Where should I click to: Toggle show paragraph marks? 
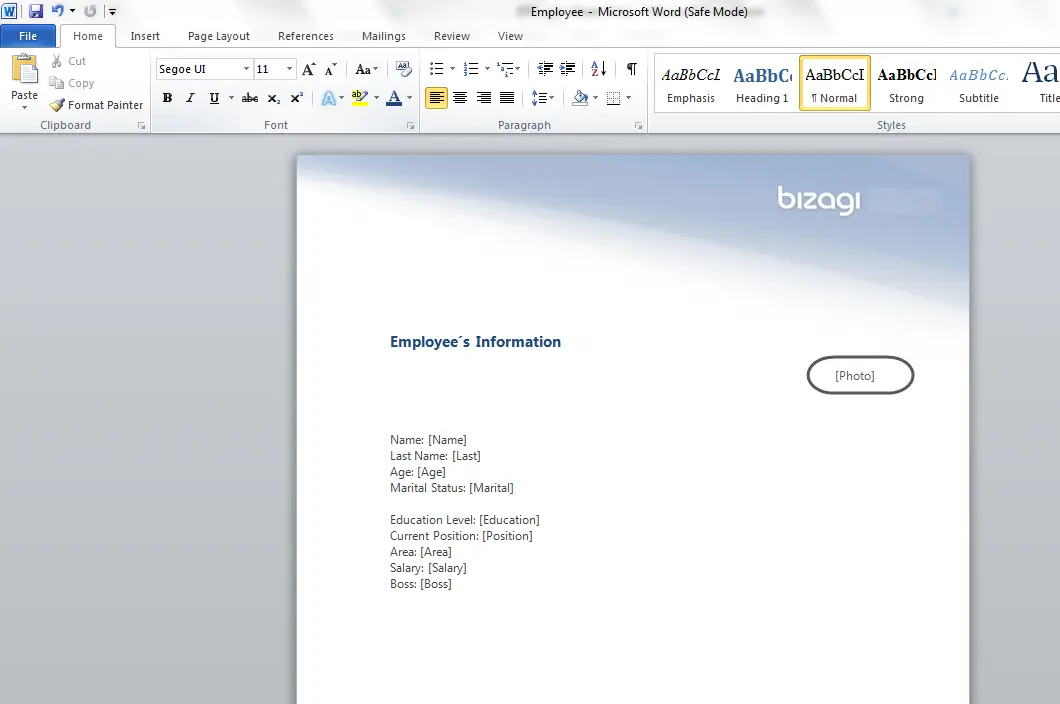[x=631, y=69]
